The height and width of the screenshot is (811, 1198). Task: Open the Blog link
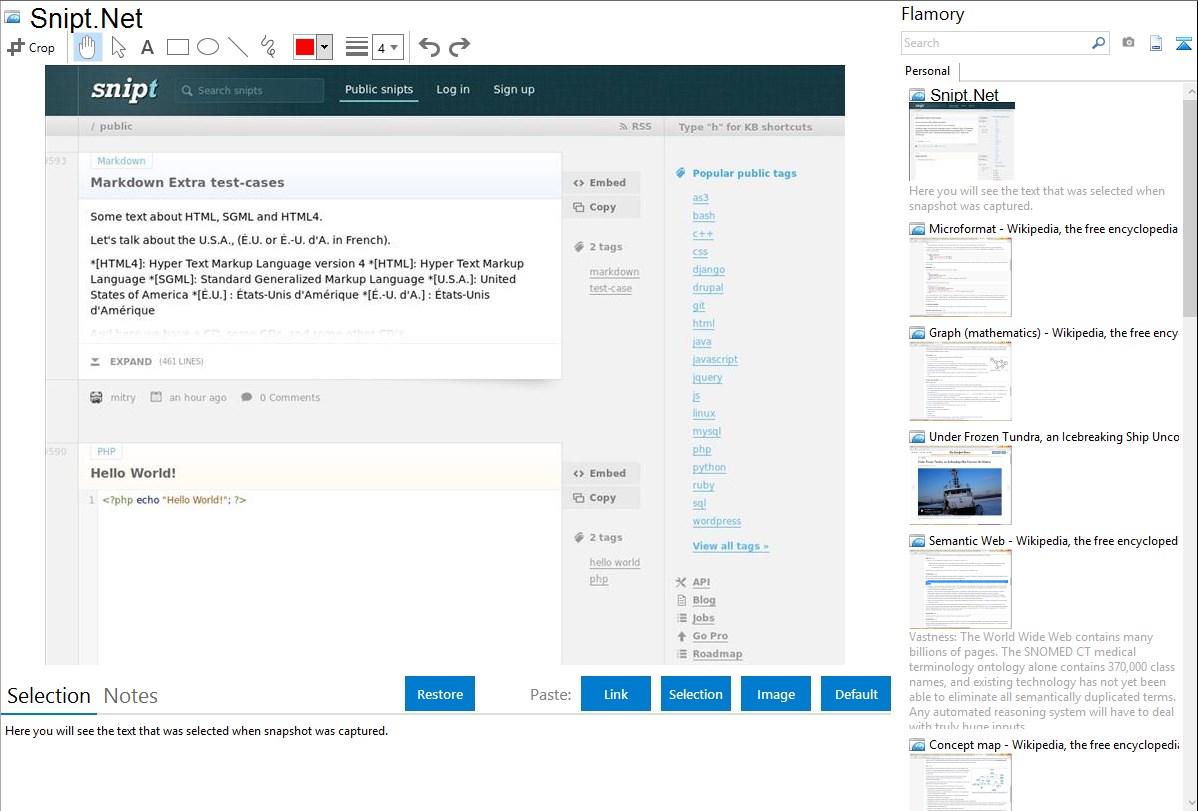tap(704, 600)
